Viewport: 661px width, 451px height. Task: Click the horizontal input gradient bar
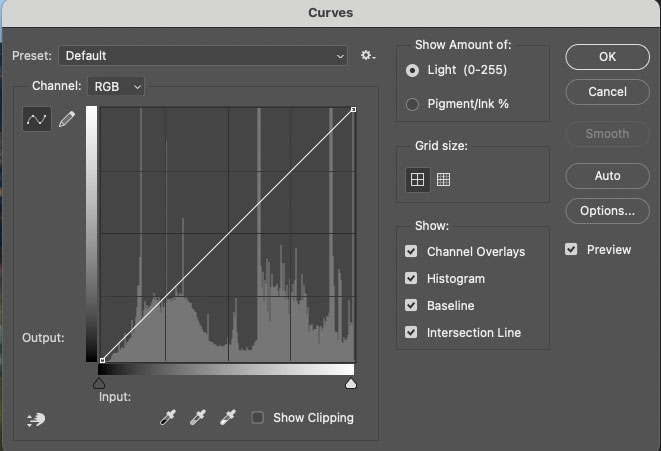click(x=226, y=370)
